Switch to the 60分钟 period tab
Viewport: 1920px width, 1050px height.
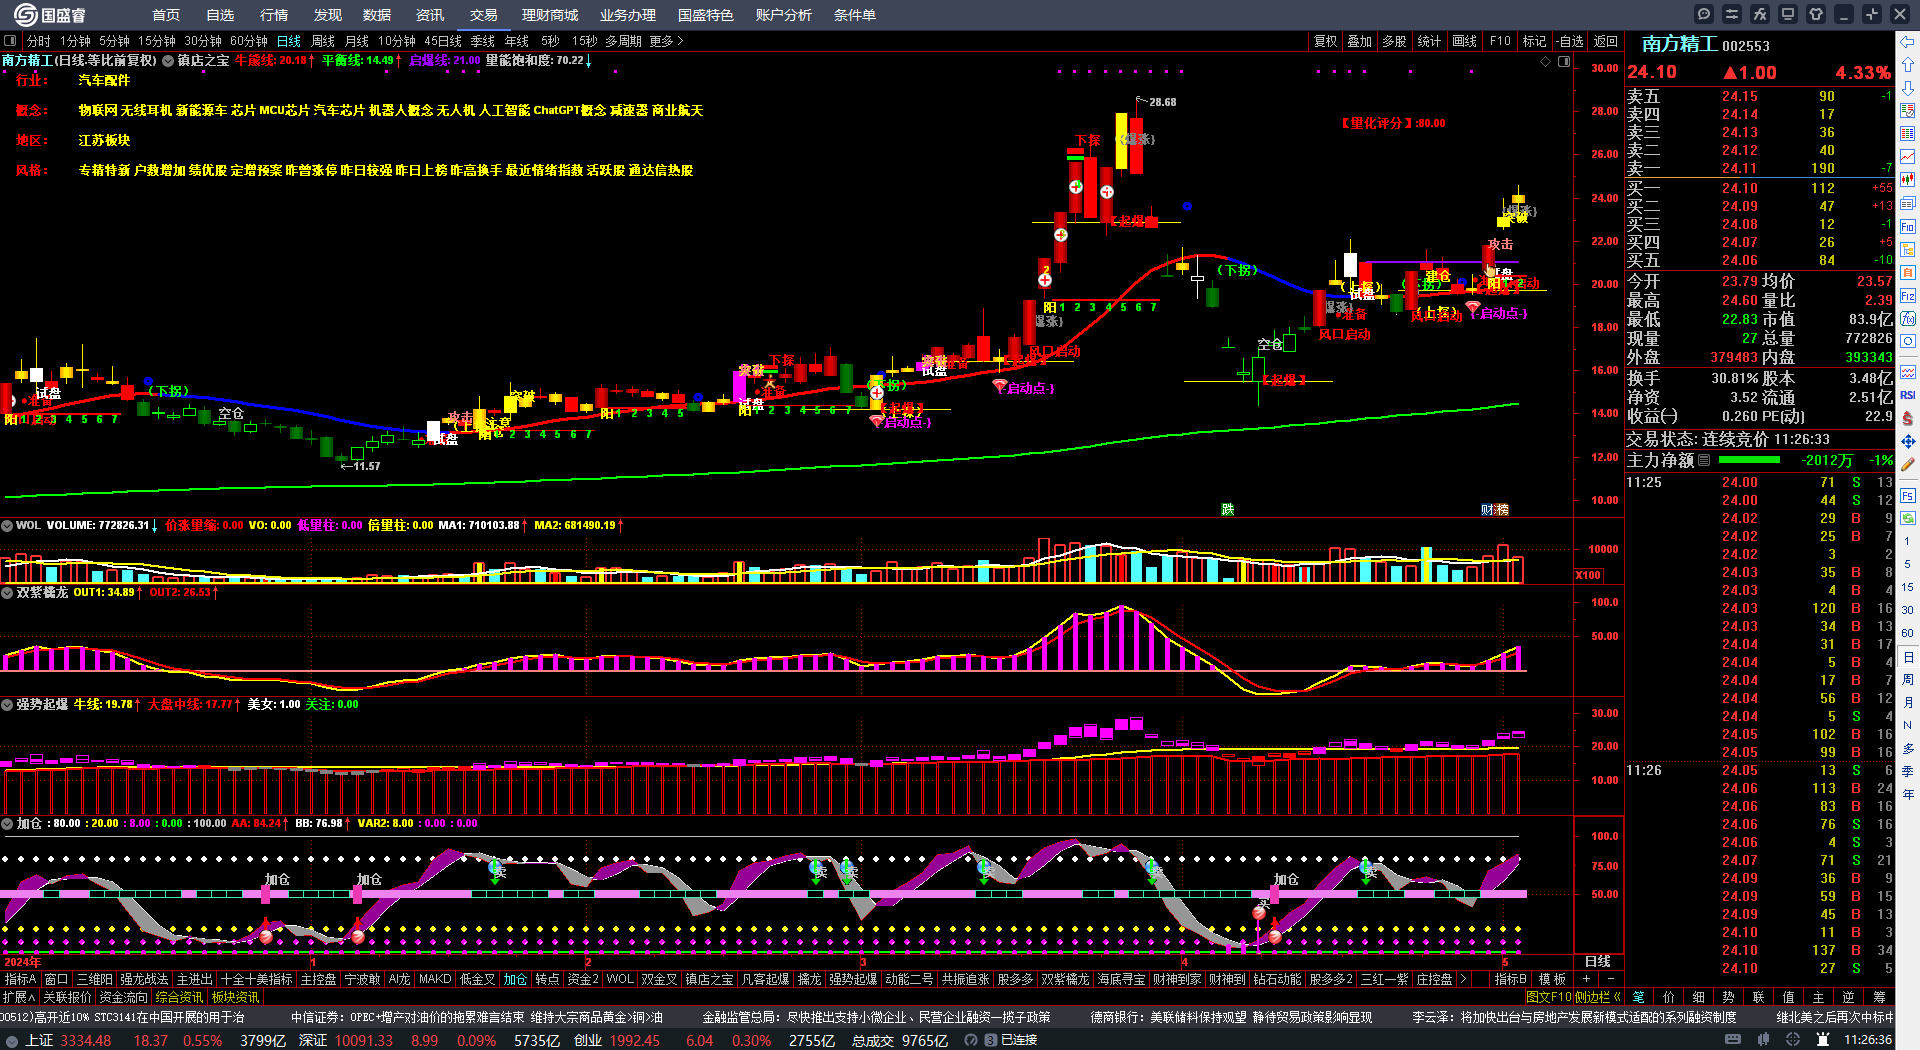pos(249,41)
